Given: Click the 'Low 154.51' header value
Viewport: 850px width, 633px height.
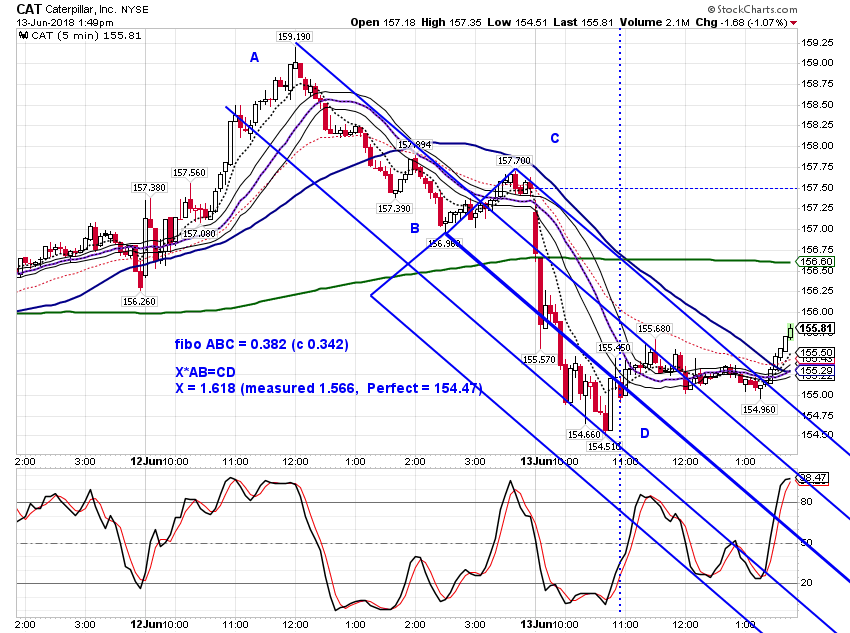Looking at the screenshot, I should pos(517,22).
